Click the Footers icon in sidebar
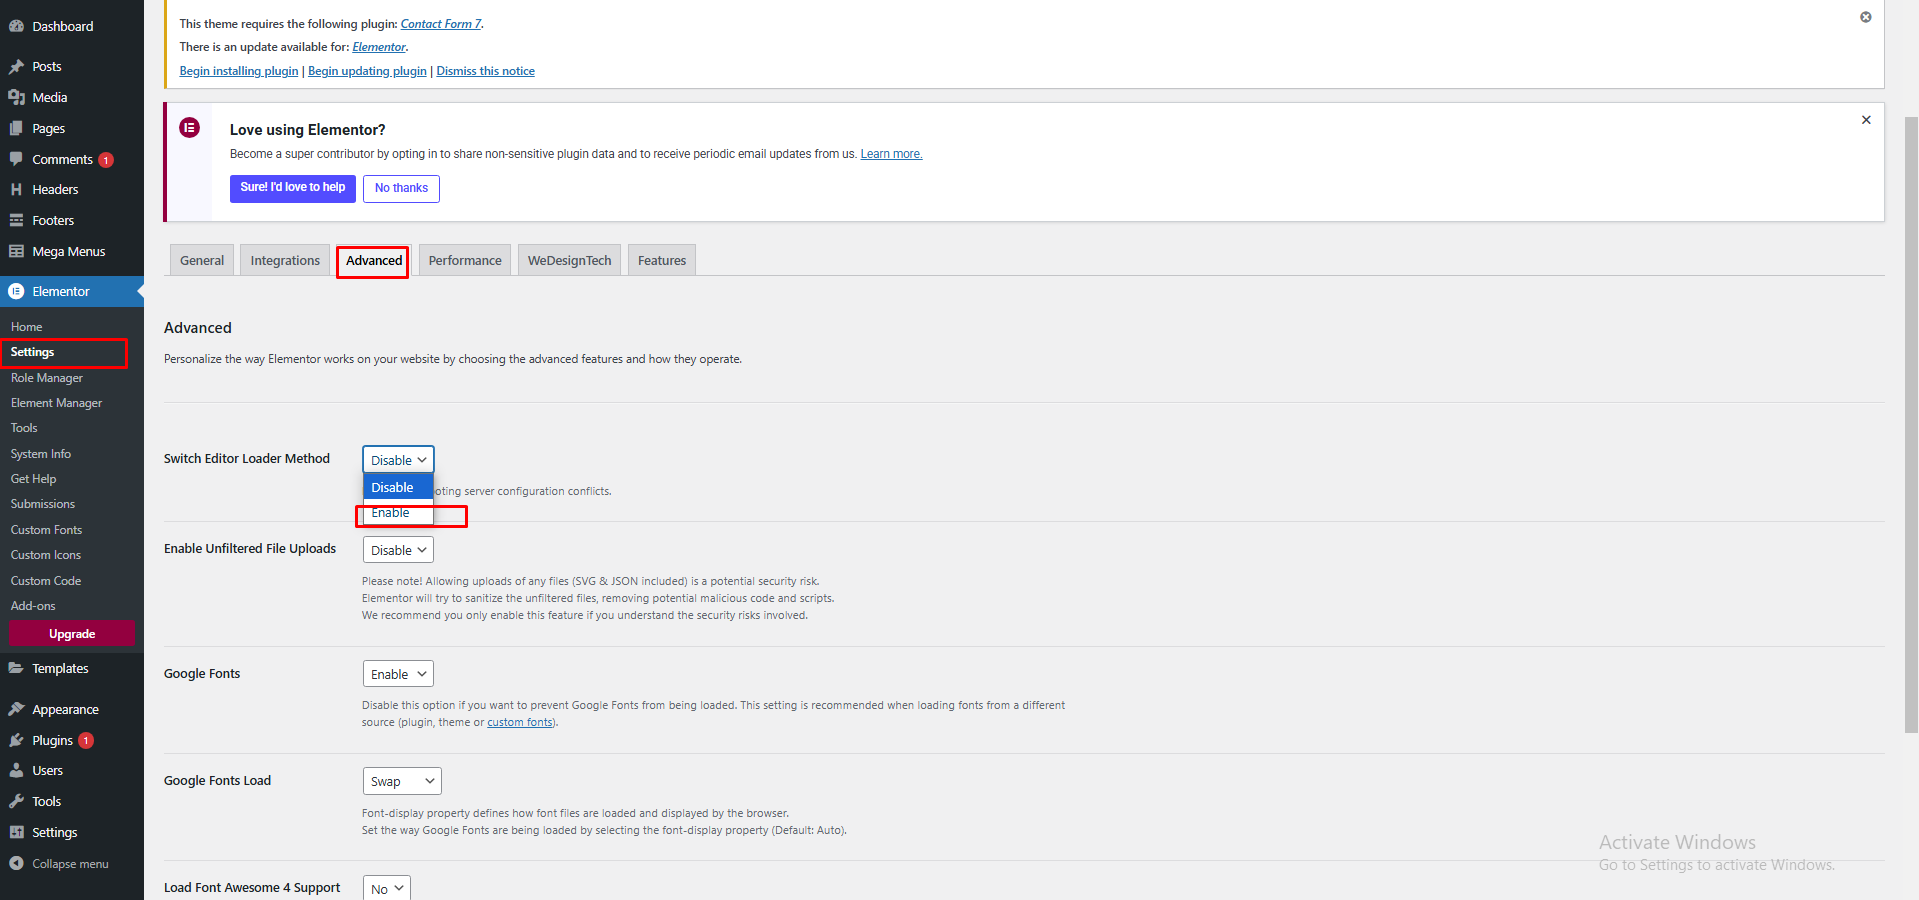Screen dimensions: 1919x900 pyautogui.click(x=16, y=220)
